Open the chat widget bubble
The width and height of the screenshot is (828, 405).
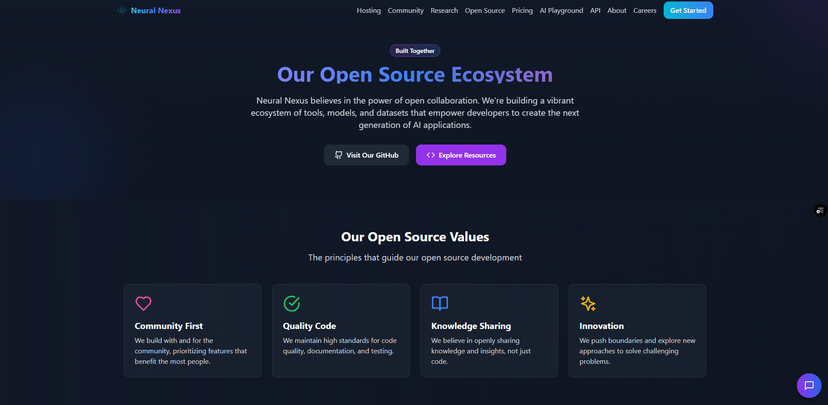809,385
